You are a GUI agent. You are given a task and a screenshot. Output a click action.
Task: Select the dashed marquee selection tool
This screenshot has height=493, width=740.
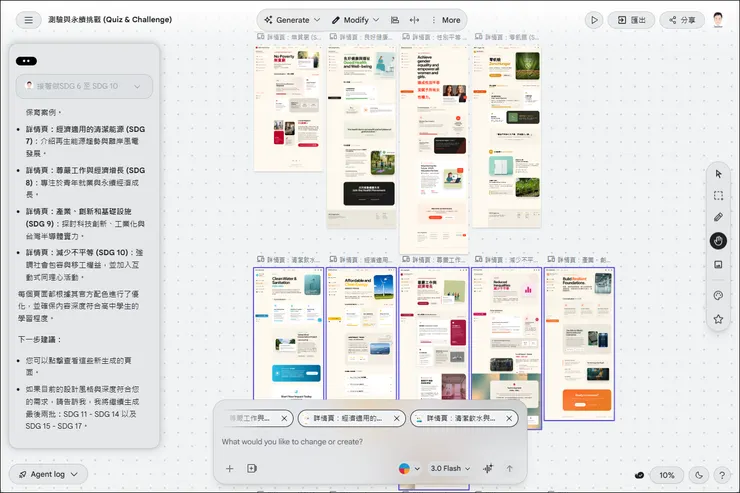[x=718, y=195]
